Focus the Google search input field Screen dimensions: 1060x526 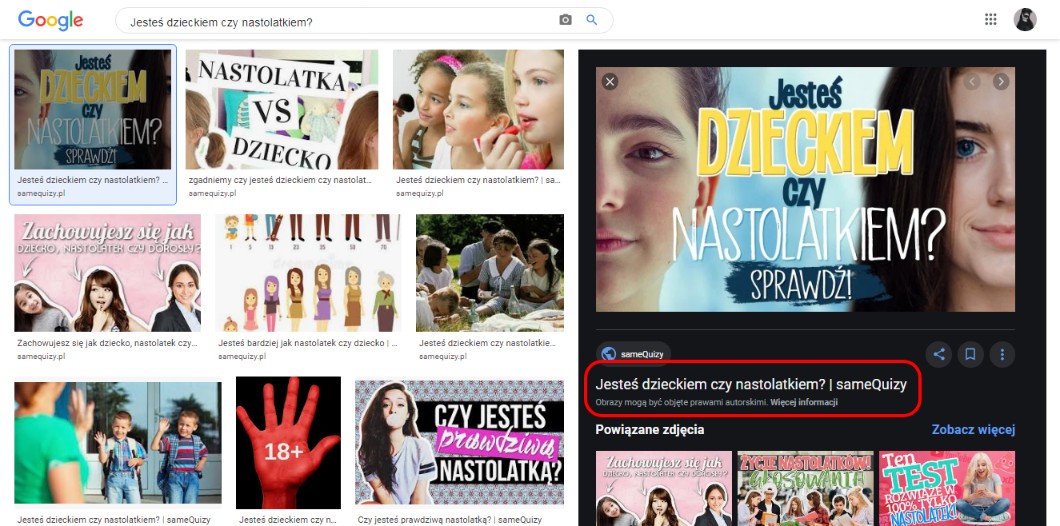[340, 20]
